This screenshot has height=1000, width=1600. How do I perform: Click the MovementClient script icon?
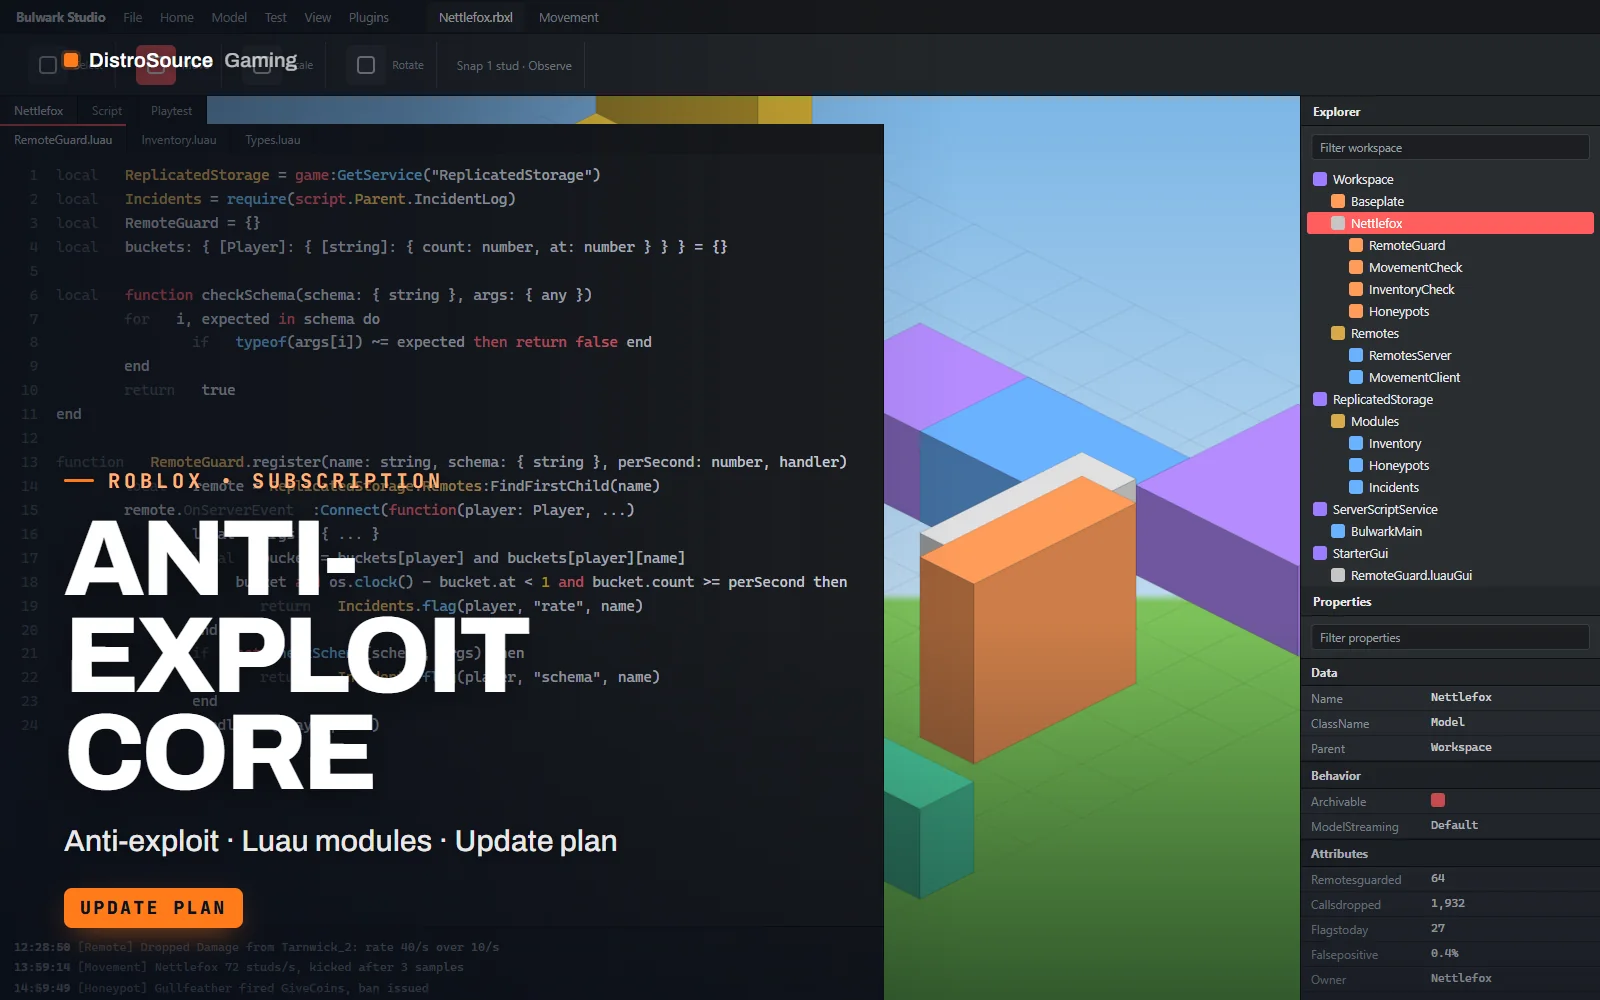(1356, 377)
